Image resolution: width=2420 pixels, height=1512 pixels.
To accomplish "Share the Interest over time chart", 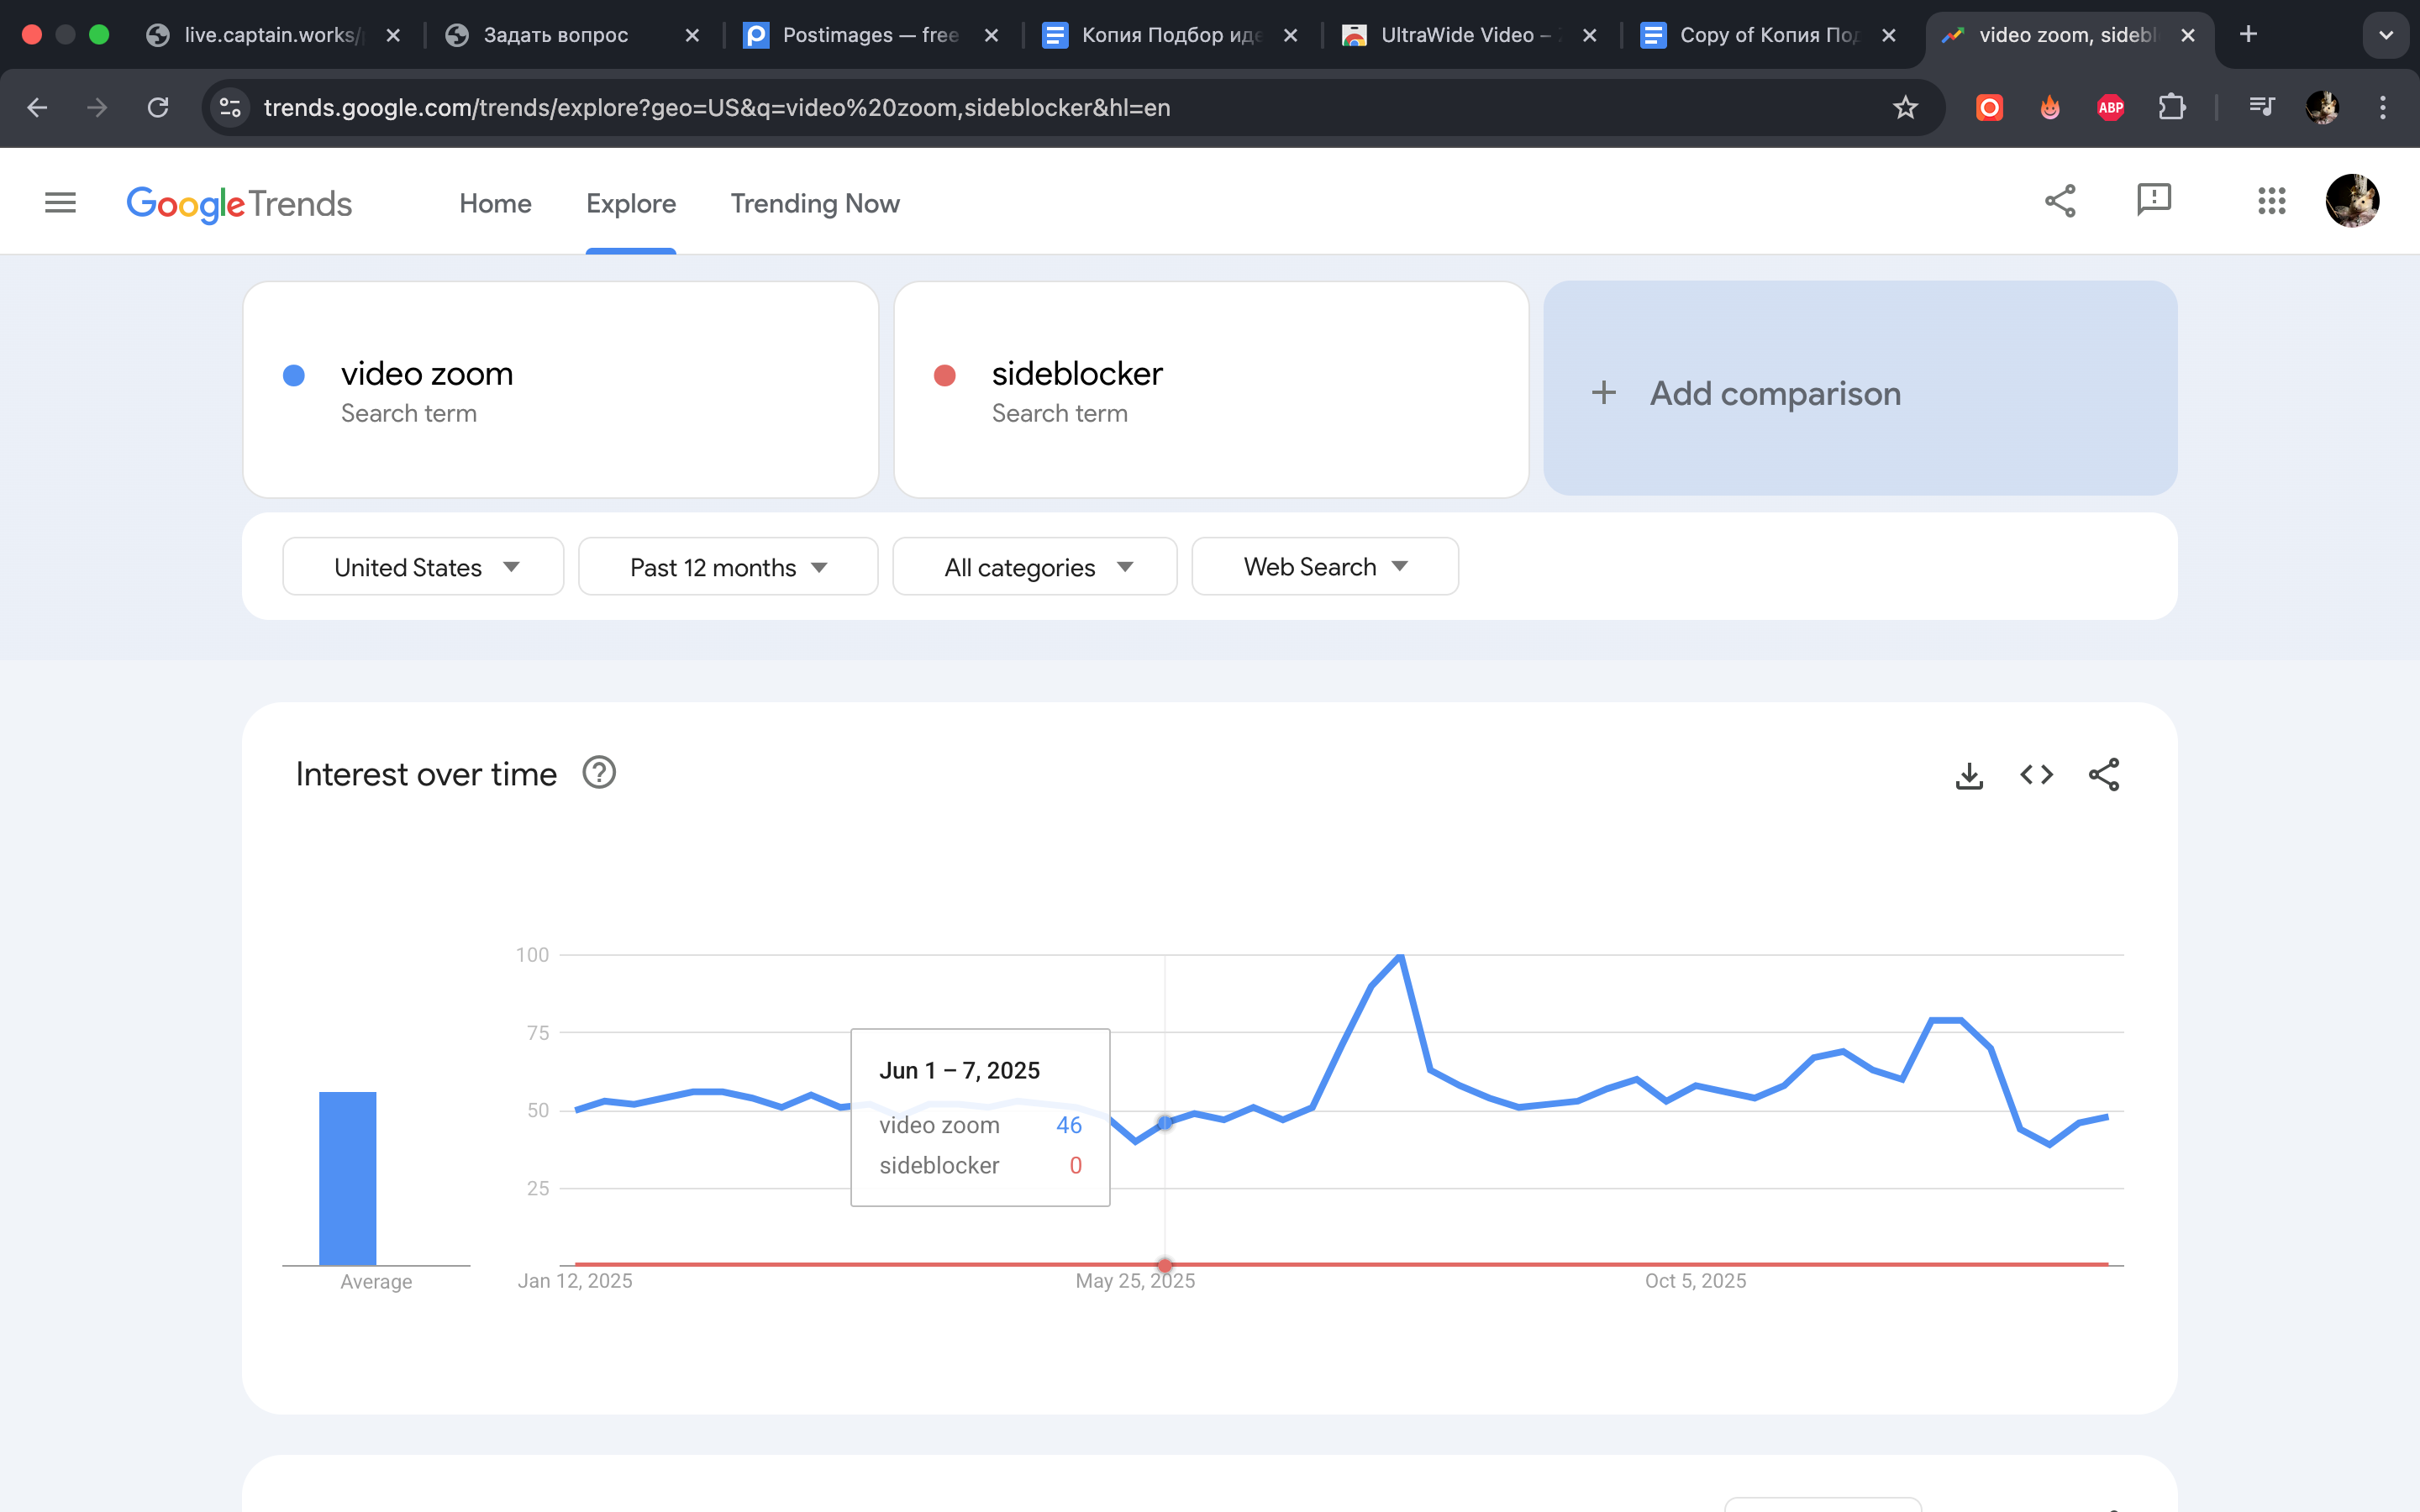I will [2103, 775].
